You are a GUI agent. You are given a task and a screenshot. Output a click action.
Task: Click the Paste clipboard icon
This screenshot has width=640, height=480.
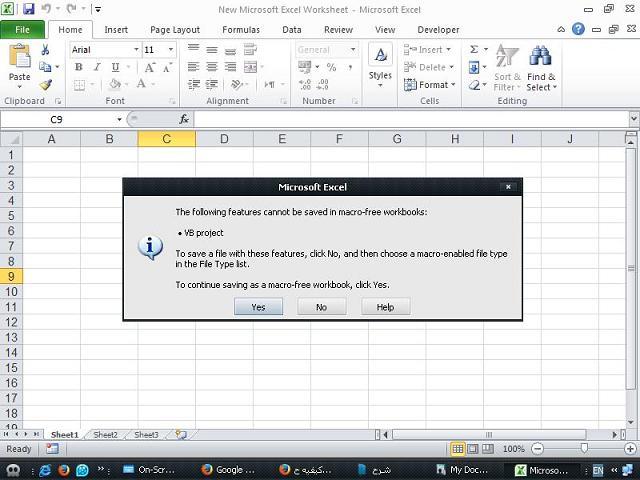coord(20,56)
